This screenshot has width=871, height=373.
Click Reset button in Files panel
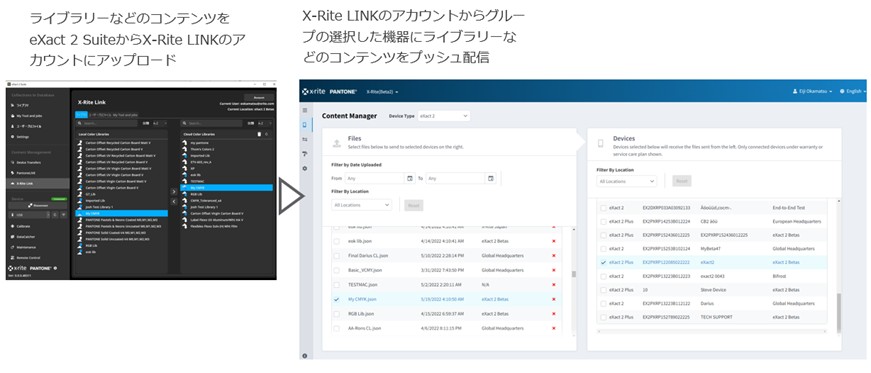(x=413, y=205)
